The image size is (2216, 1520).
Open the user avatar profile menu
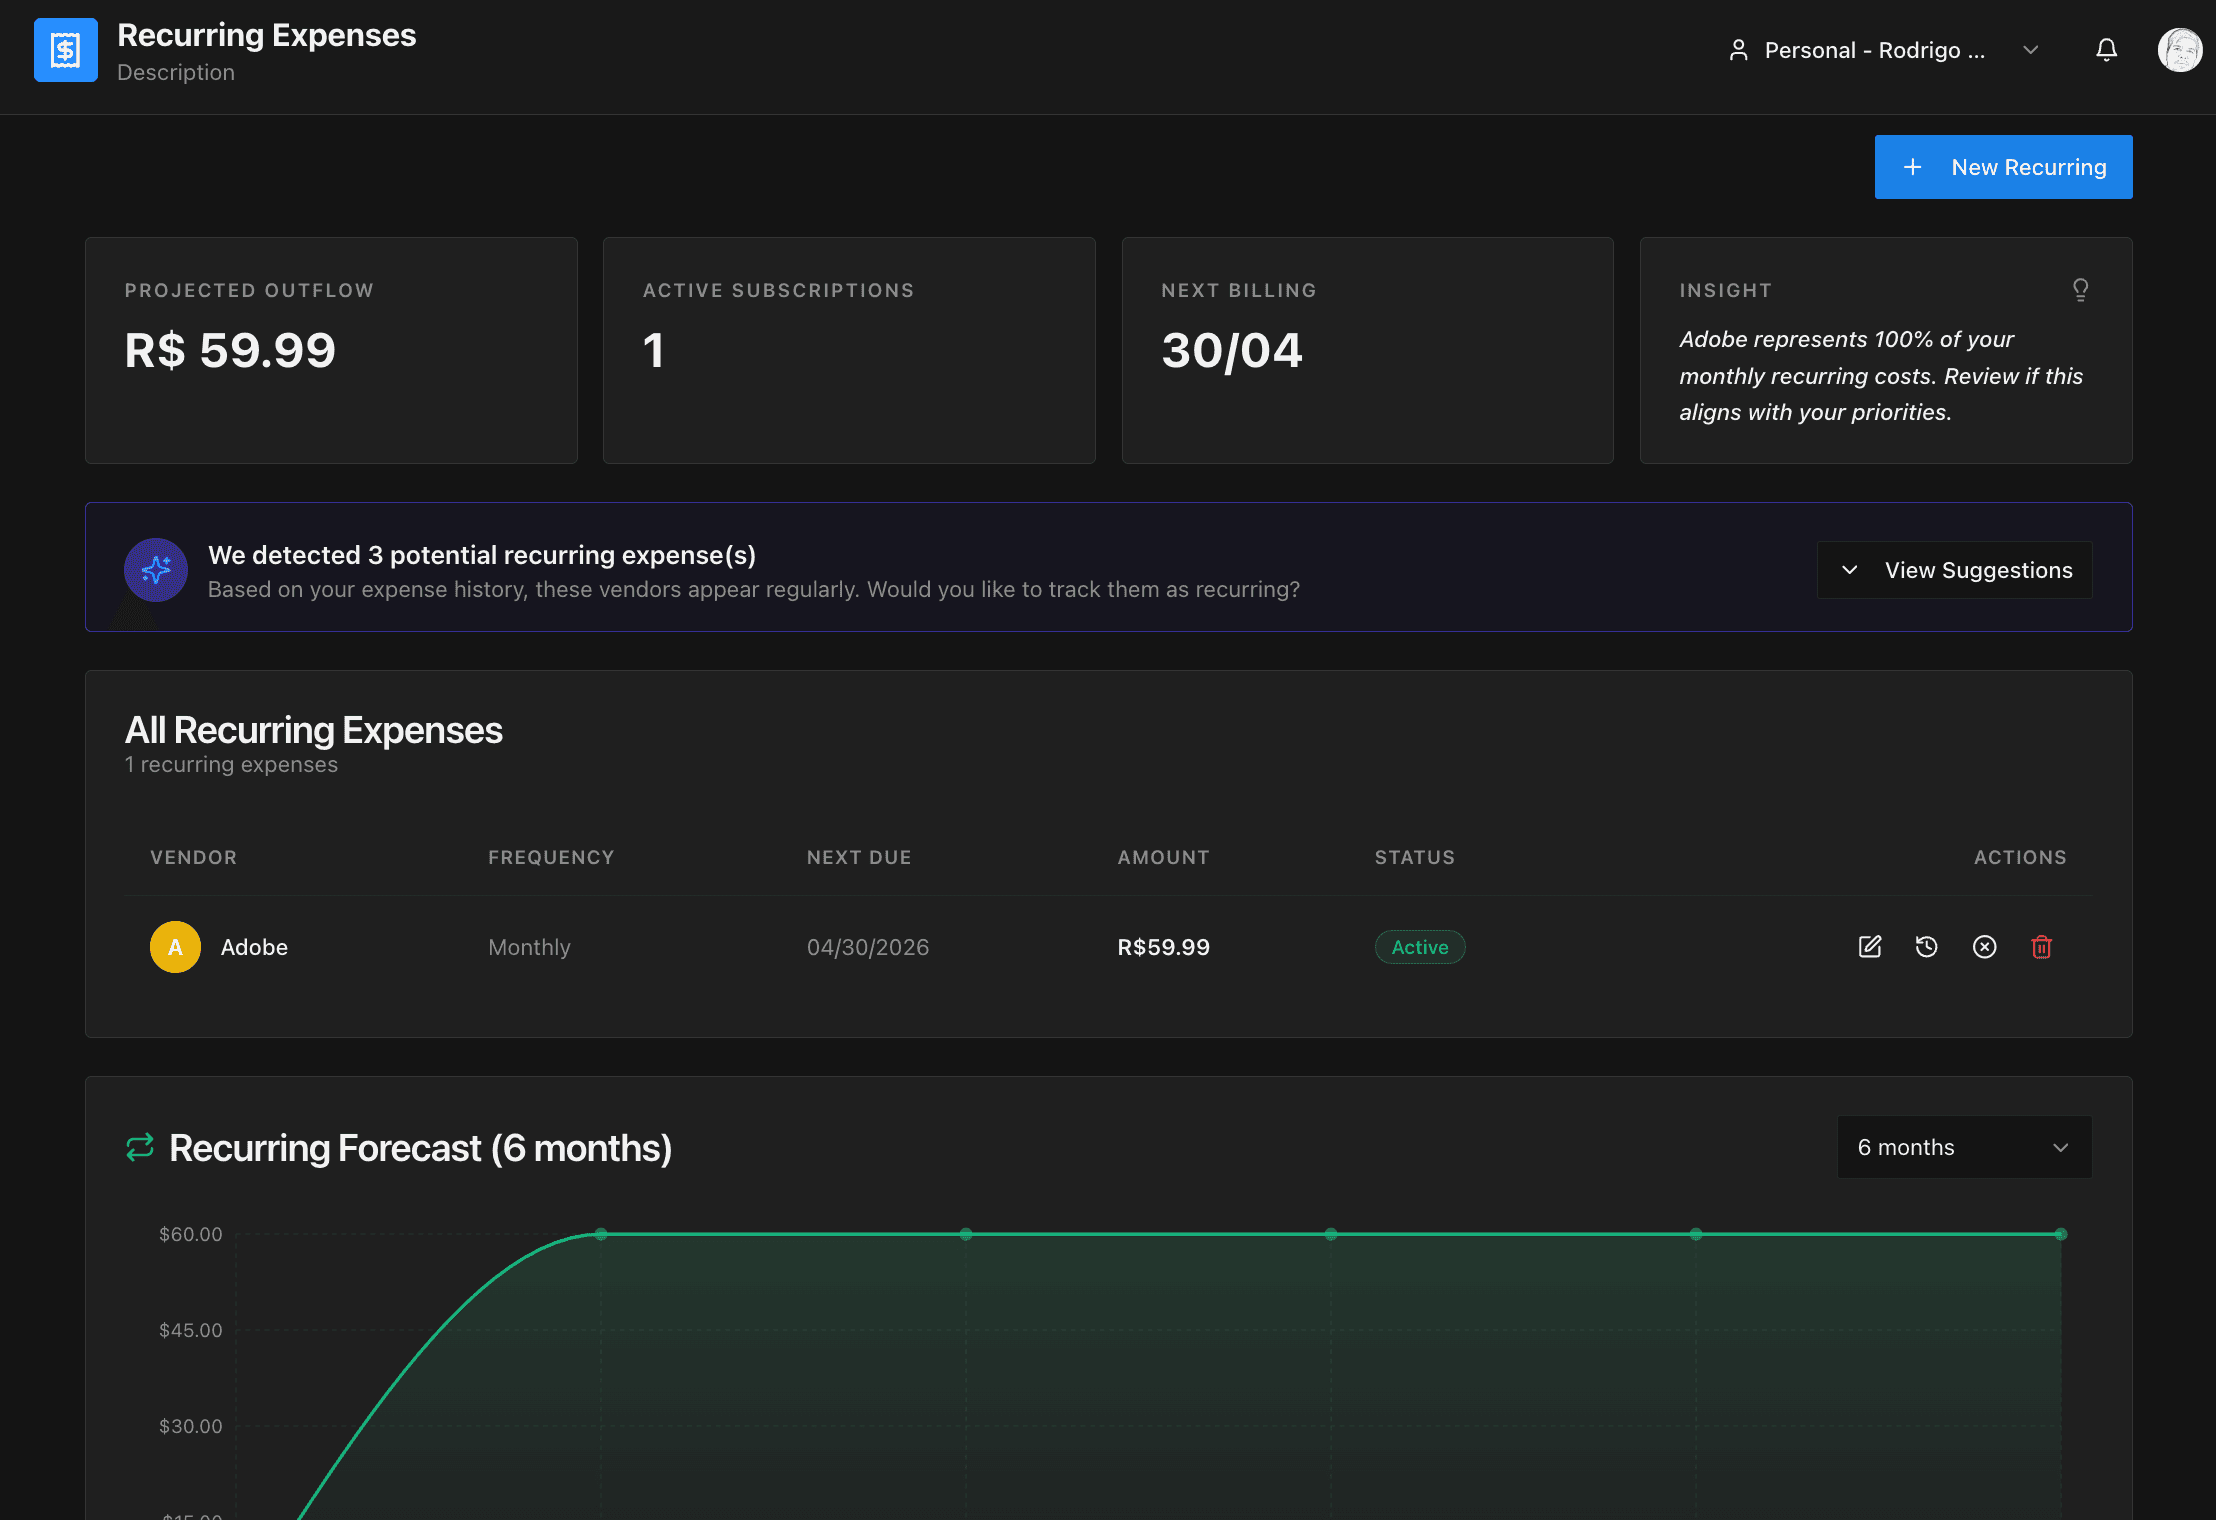pos(2180,50)
